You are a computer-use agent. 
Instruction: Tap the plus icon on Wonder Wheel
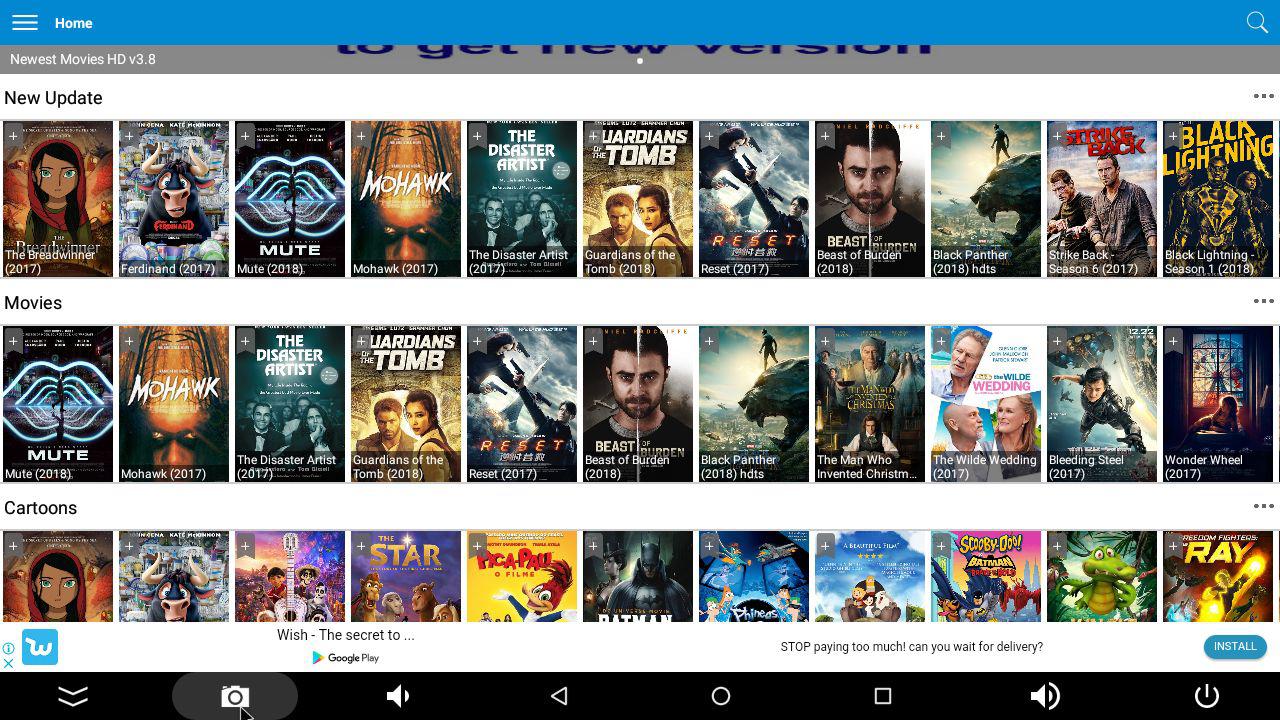pyautogui.click(x=1173, y=341)
